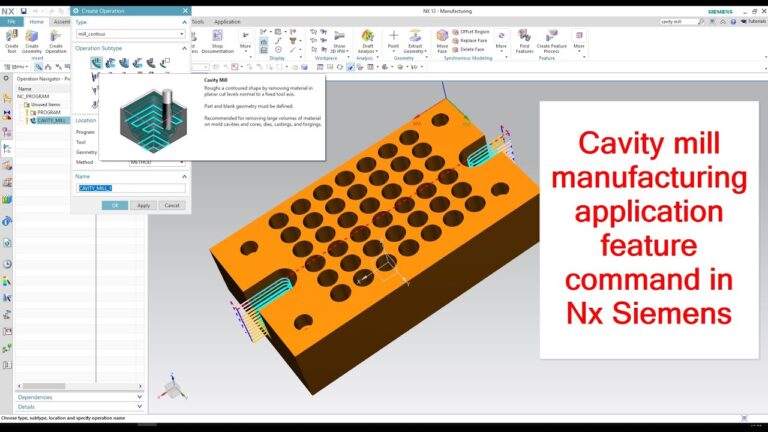Open the Menu dropdown on the toolbar
768x432 pixels.
pyautogui.click(x=16, y=67)
